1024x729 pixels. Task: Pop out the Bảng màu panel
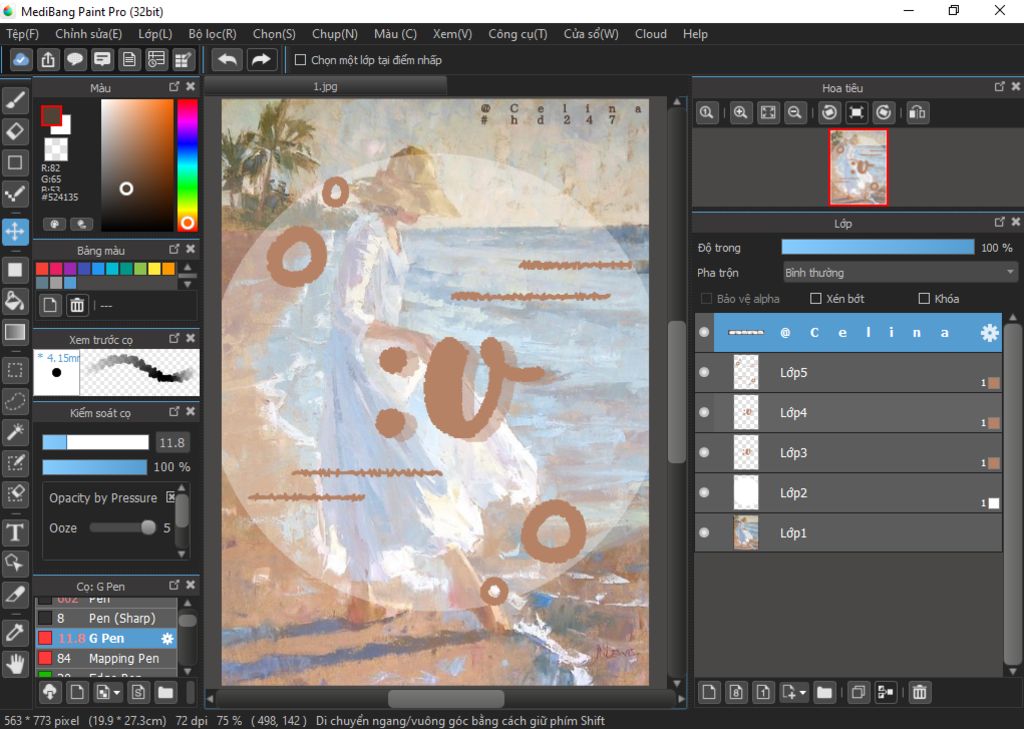[x=174, y=250]
